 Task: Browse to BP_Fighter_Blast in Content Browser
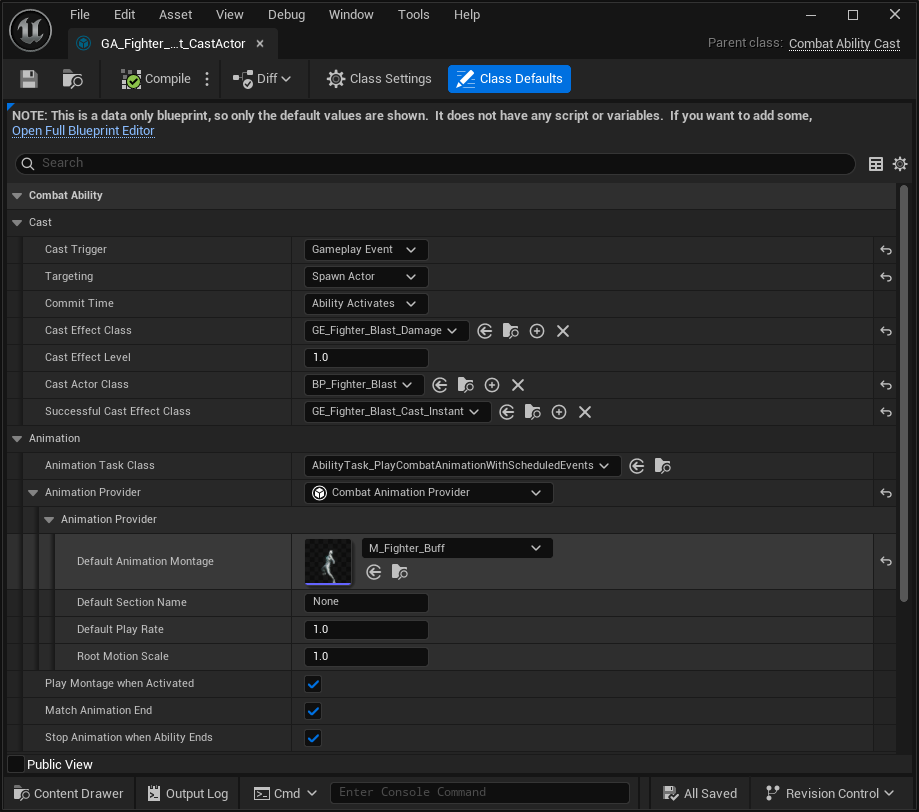click(465, 385)
